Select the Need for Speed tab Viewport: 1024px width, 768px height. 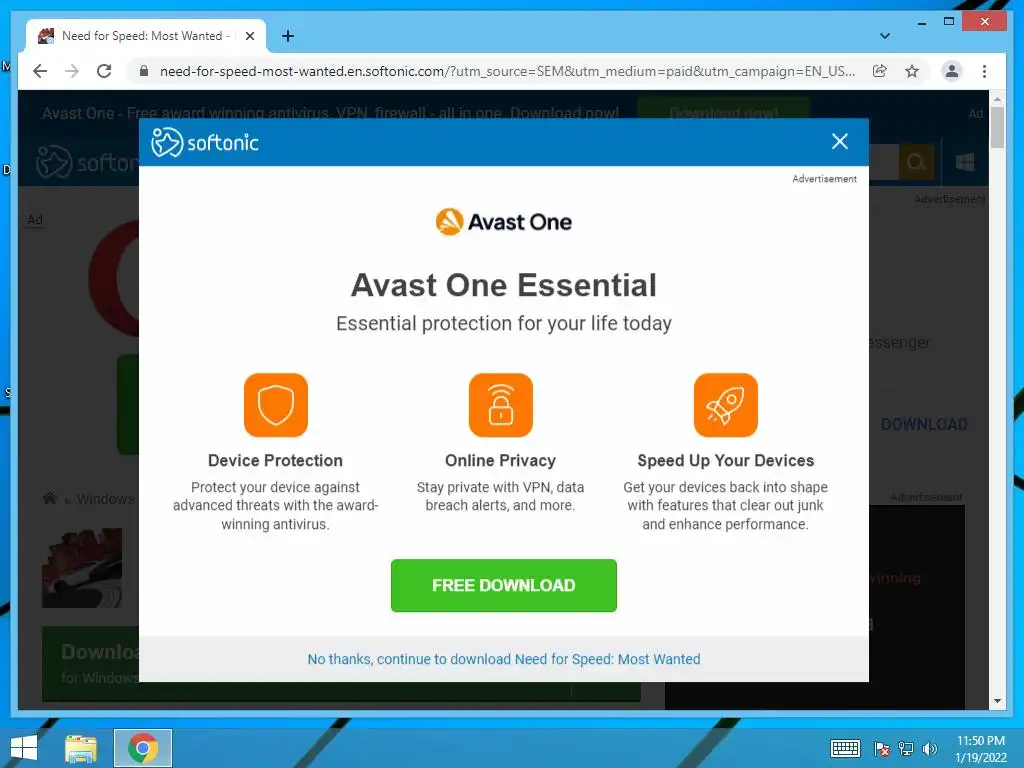tap(146, 36)
